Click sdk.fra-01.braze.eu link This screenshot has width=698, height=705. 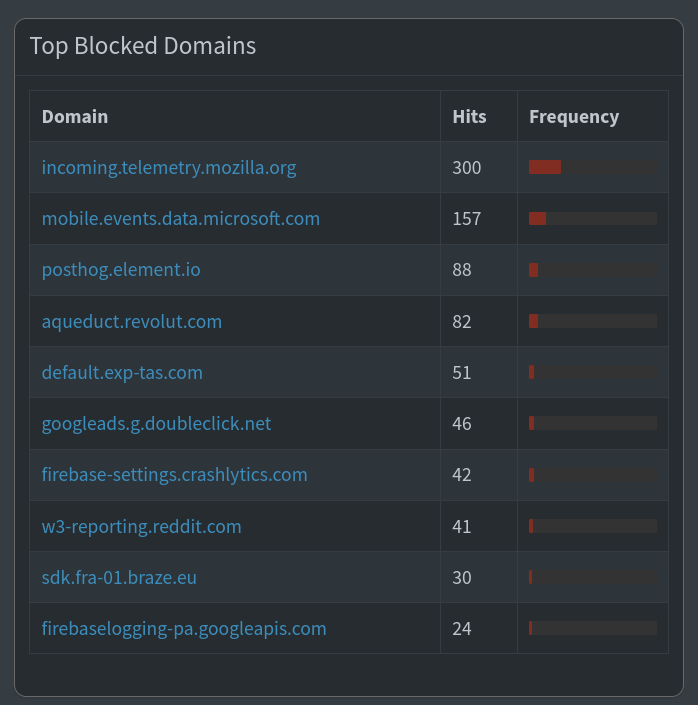119,577
